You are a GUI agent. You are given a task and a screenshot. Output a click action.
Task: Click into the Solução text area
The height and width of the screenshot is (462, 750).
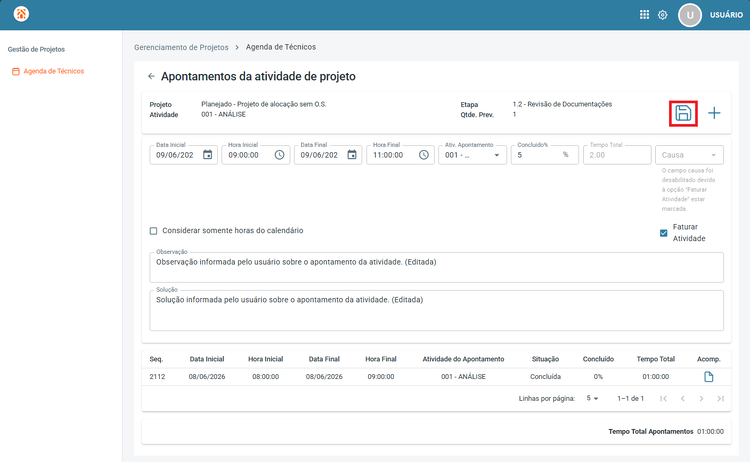pos(436,310)
